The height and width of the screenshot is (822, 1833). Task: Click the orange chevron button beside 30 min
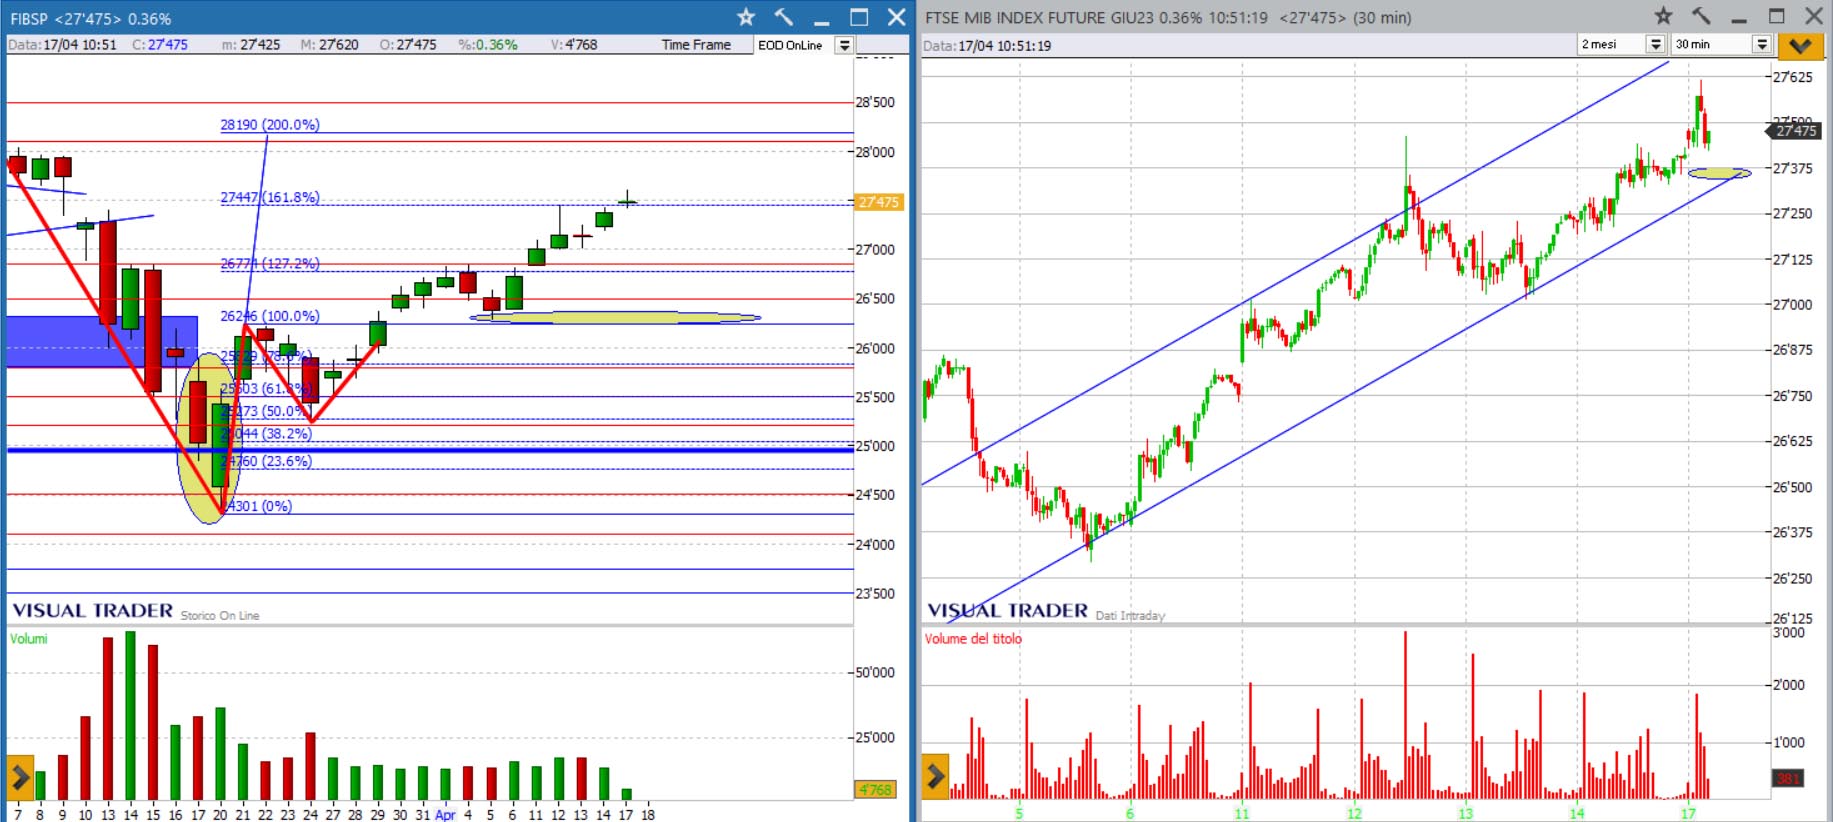(x=1800, y=45)
